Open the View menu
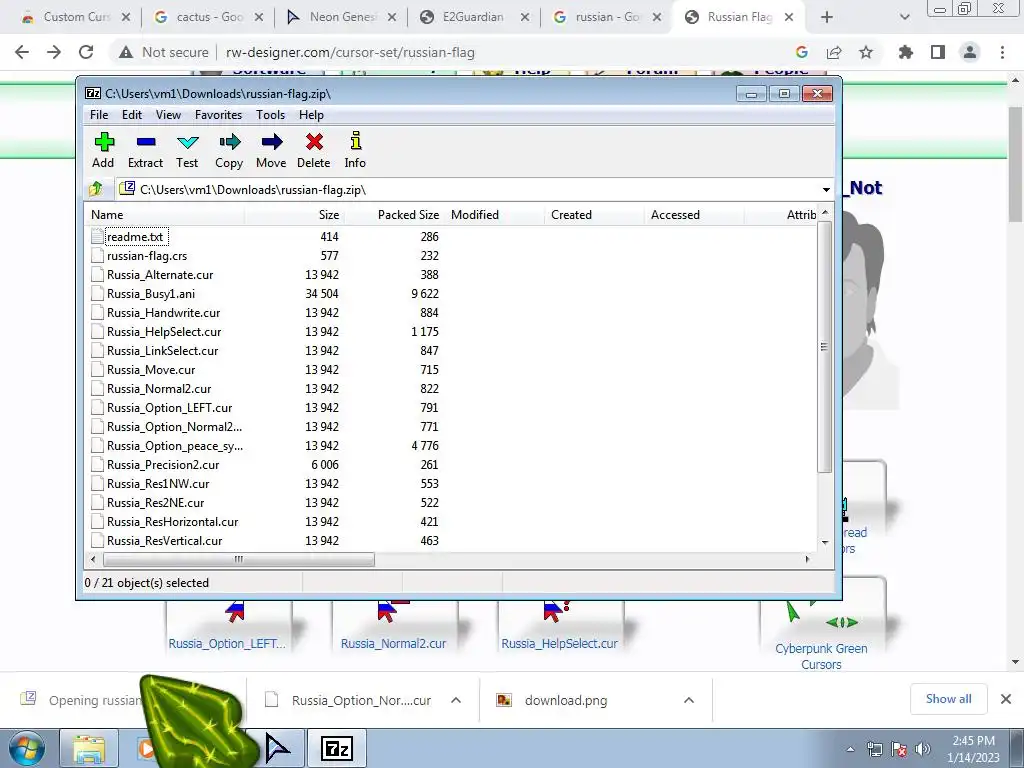 [168, 115]
